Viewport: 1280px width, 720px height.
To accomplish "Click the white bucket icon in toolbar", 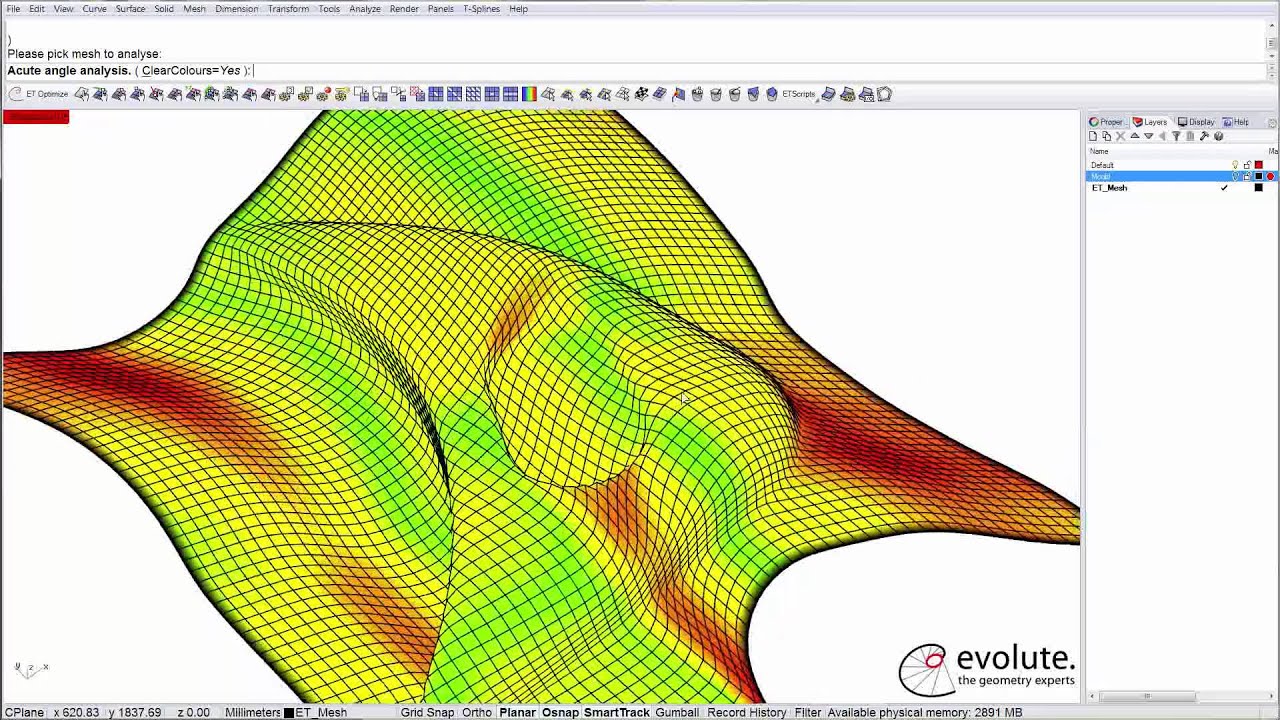I will [716, 94].
